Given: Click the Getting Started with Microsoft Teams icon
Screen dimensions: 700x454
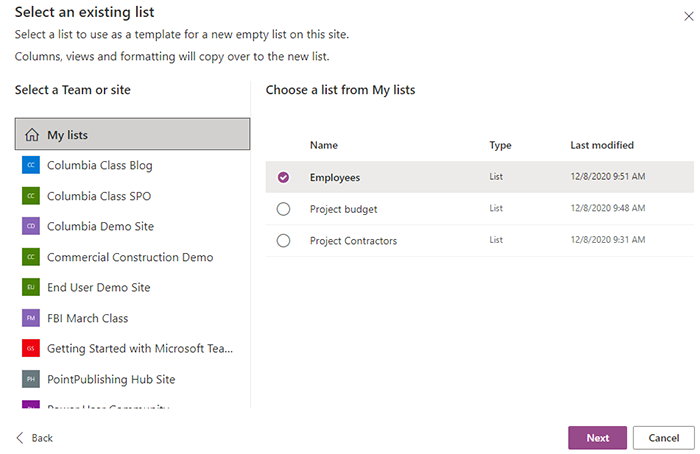Looking at the screenshot, I should tap(31, 348).
